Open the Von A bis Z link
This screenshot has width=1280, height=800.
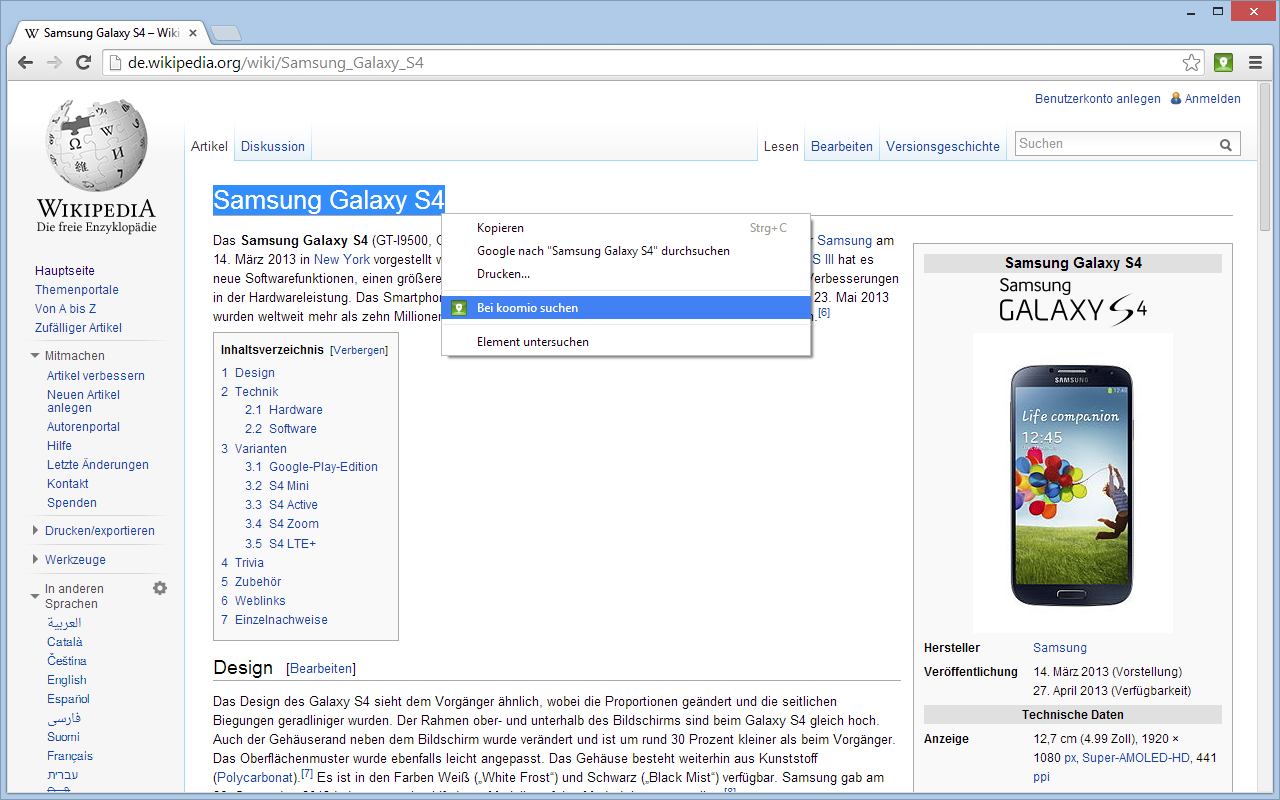pos(66,309)
